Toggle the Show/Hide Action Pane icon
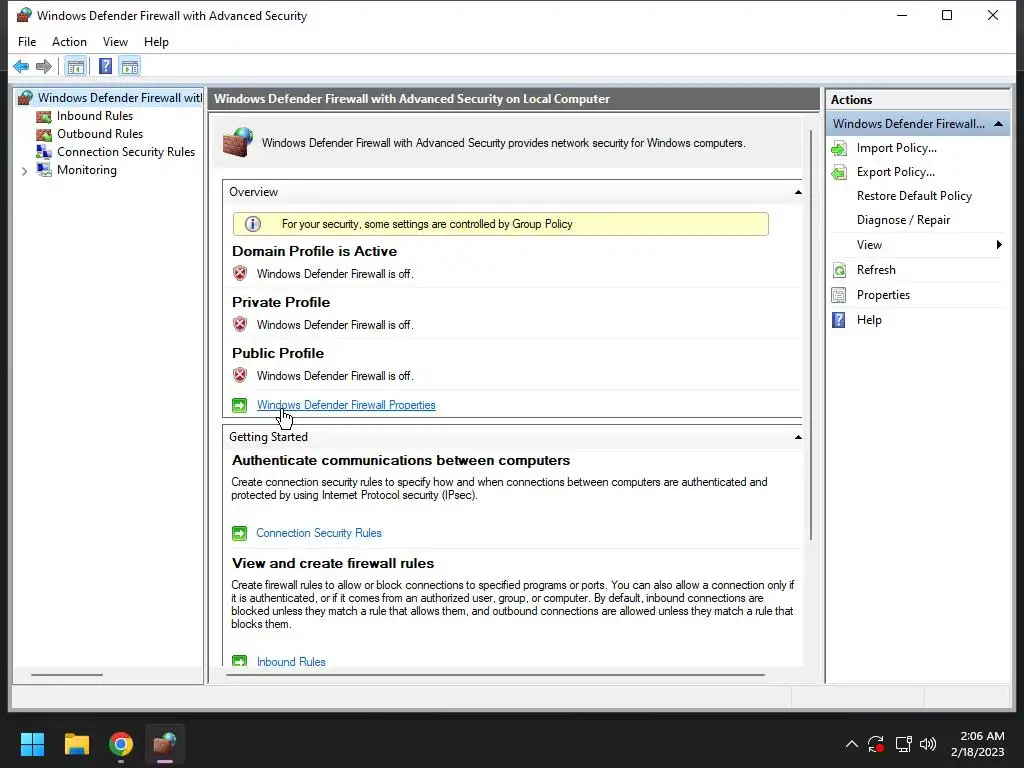 130,66
